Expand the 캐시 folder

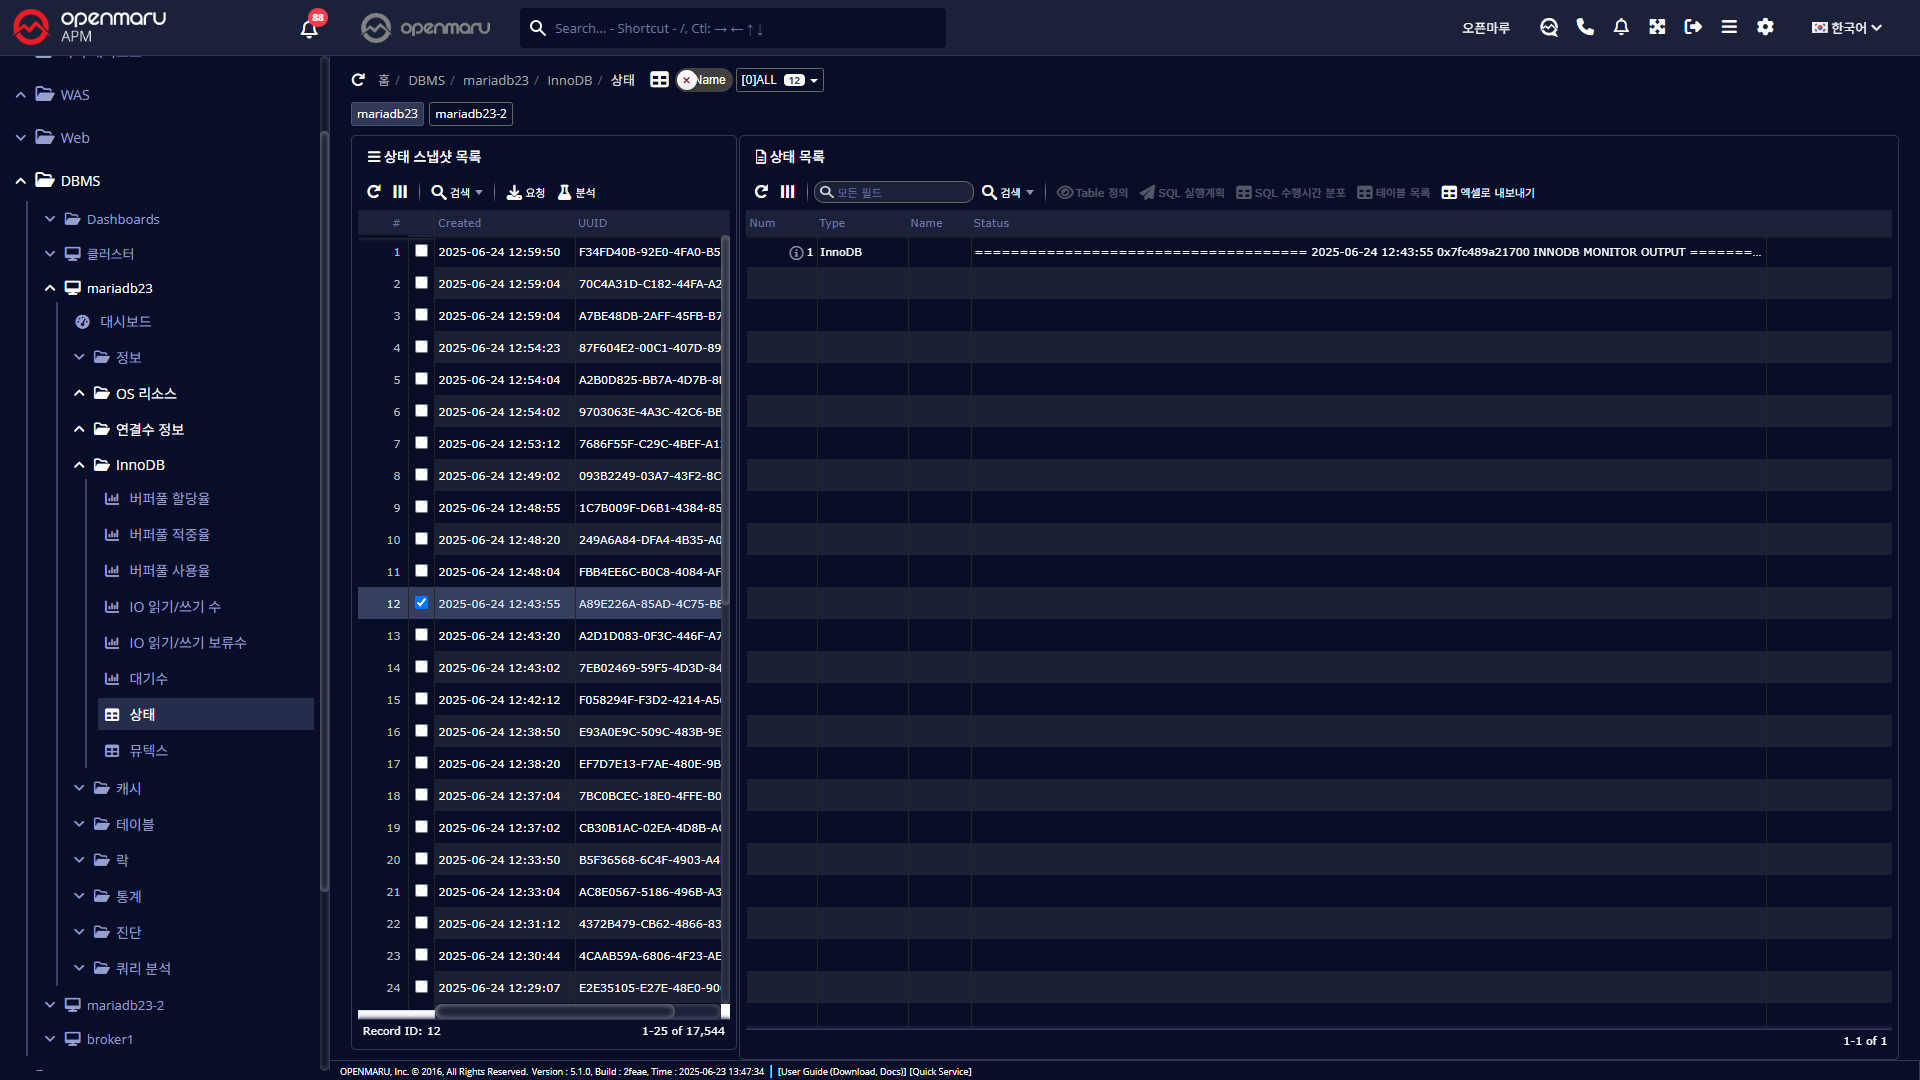(79, 789)
